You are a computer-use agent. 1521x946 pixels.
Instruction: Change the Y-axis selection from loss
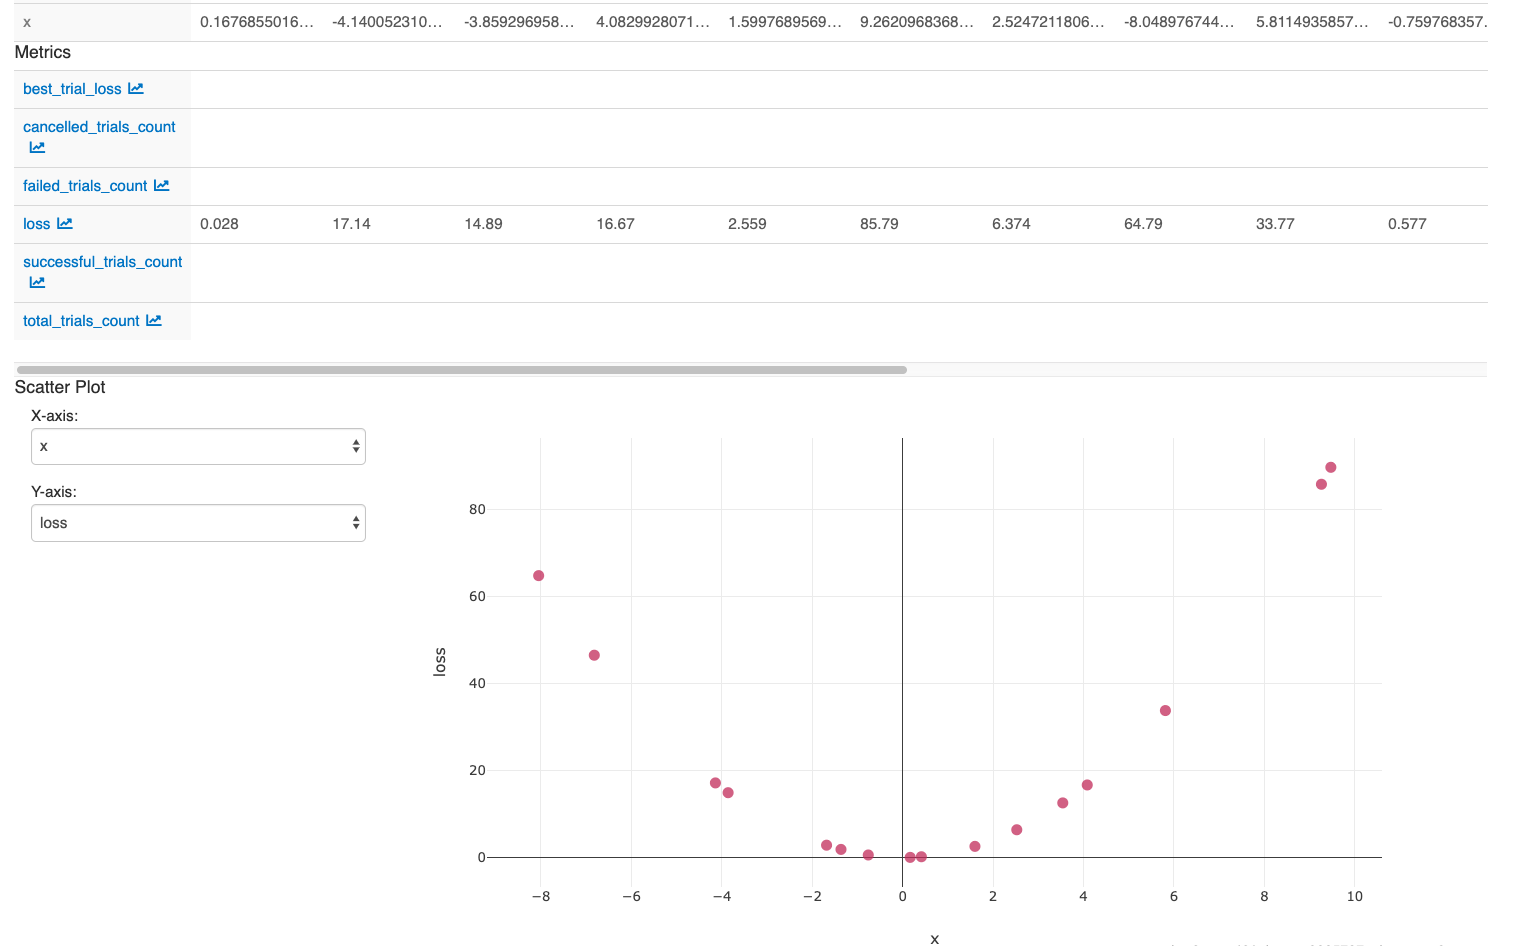click(198, 523)
